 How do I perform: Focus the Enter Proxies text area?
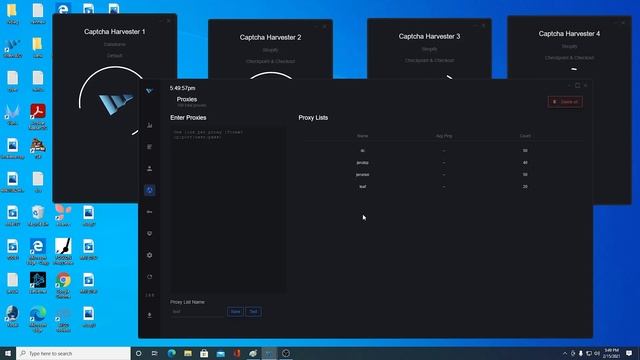pyautogui.click(x=228, y=210)
